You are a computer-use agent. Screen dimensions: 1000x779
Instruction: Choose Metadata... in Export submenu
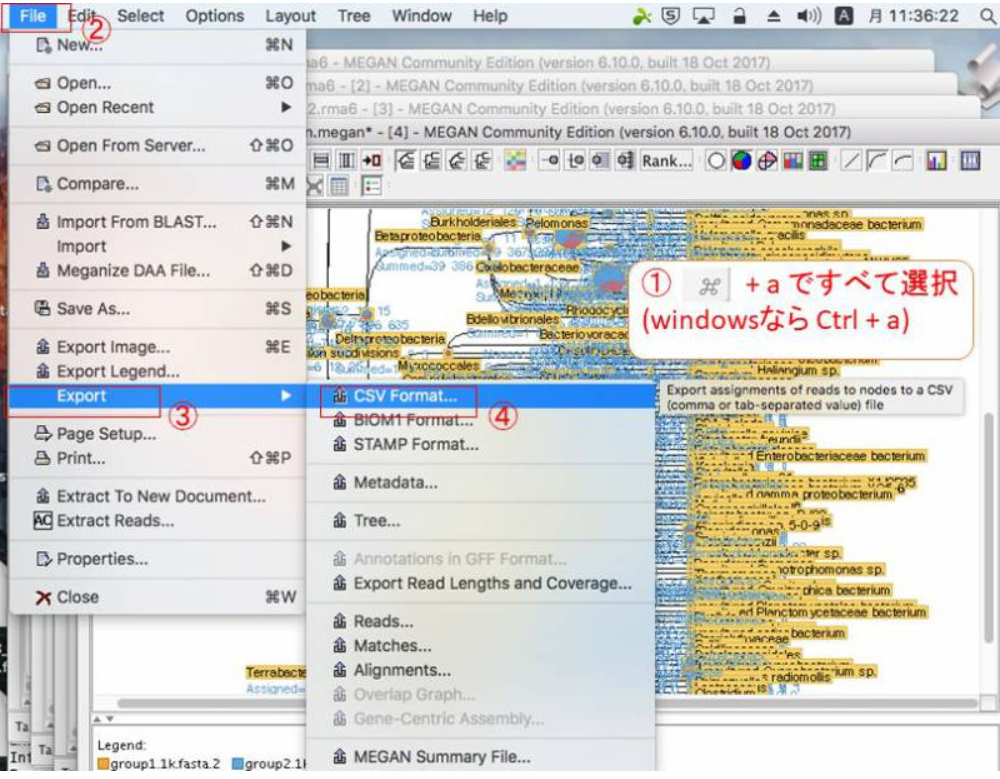click(482, 483)
